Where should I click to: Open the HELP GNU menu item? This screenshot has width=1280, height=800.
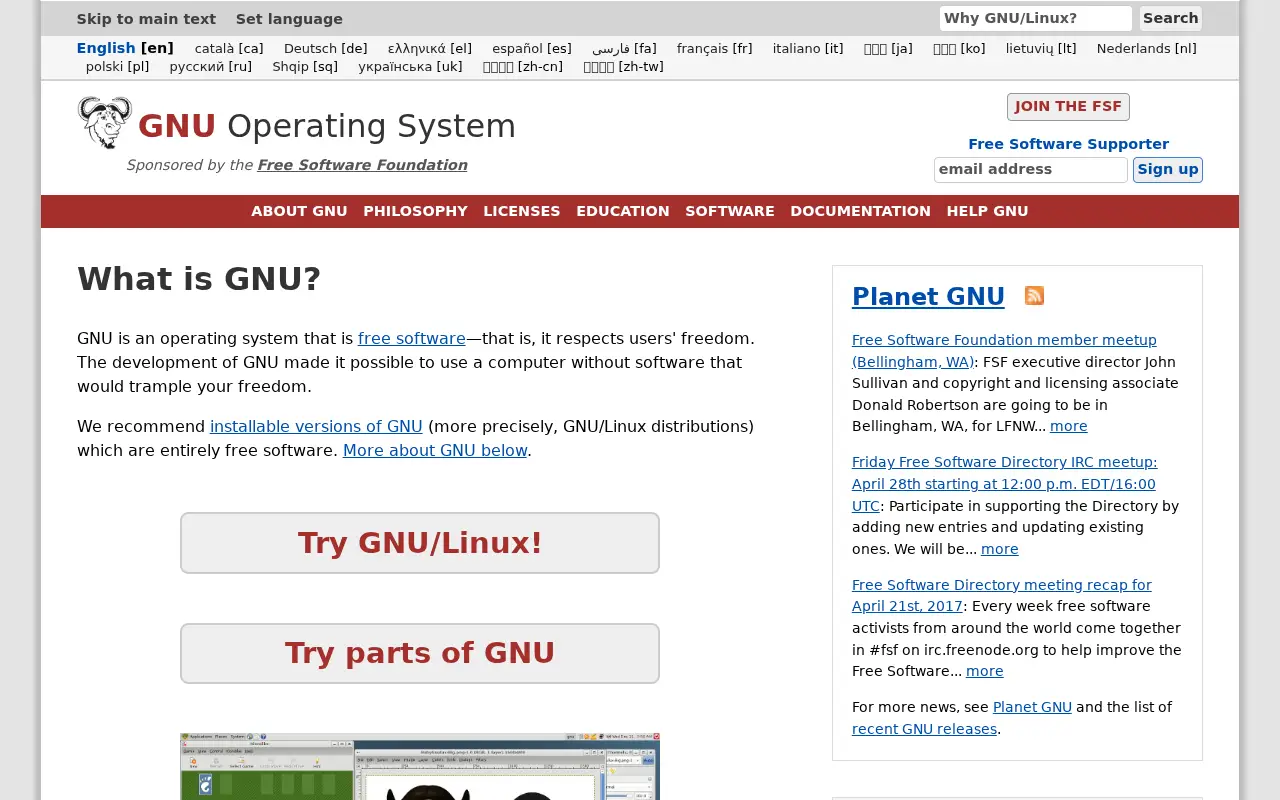tap(987, 211)
